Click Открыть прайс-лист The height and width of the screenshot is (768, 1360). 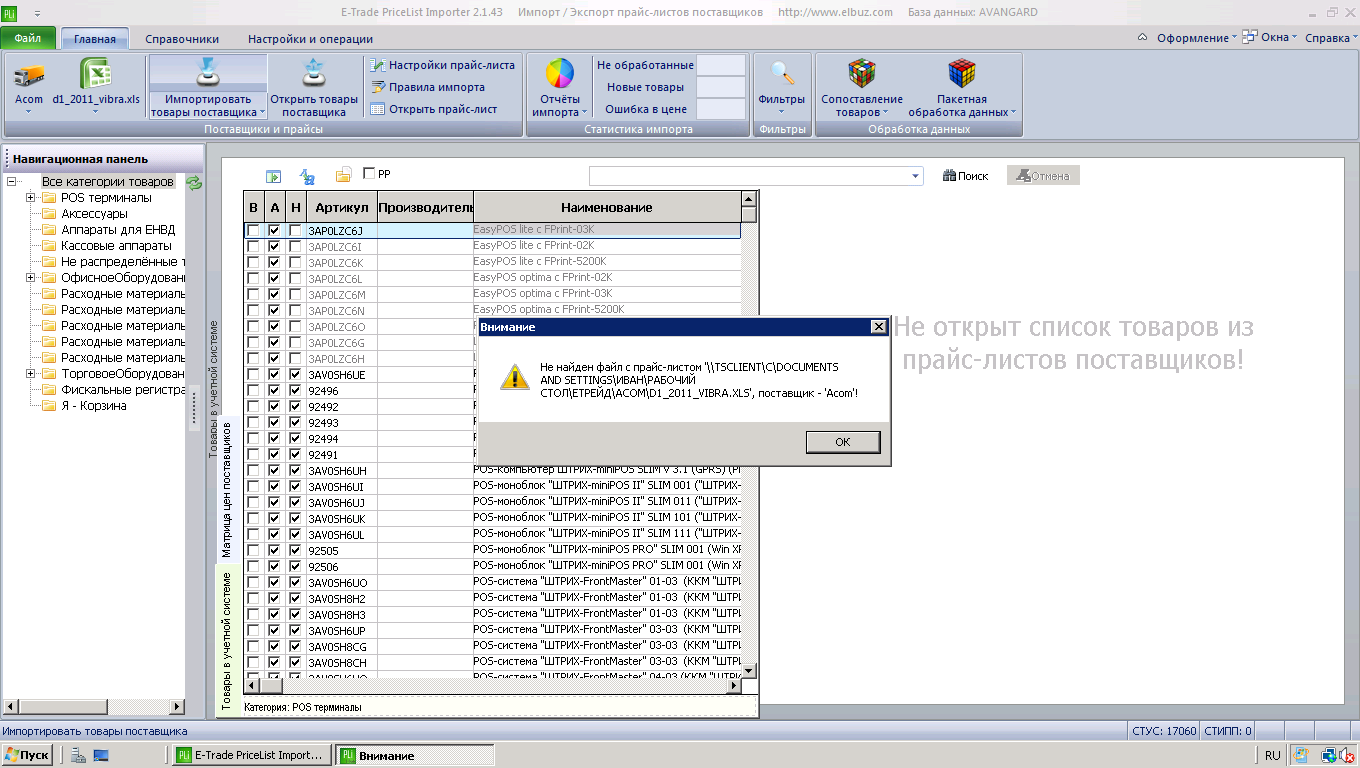tap(434, 109)
